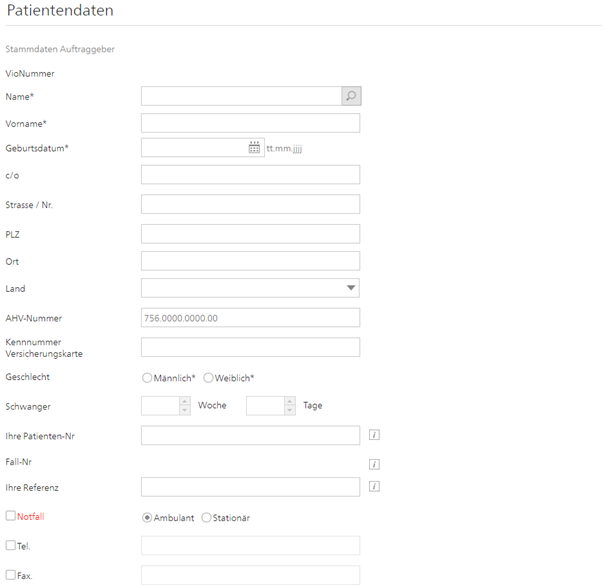Tick the Tel. checkbox
This screenshot has width=605, height=588.
point(11,546)
